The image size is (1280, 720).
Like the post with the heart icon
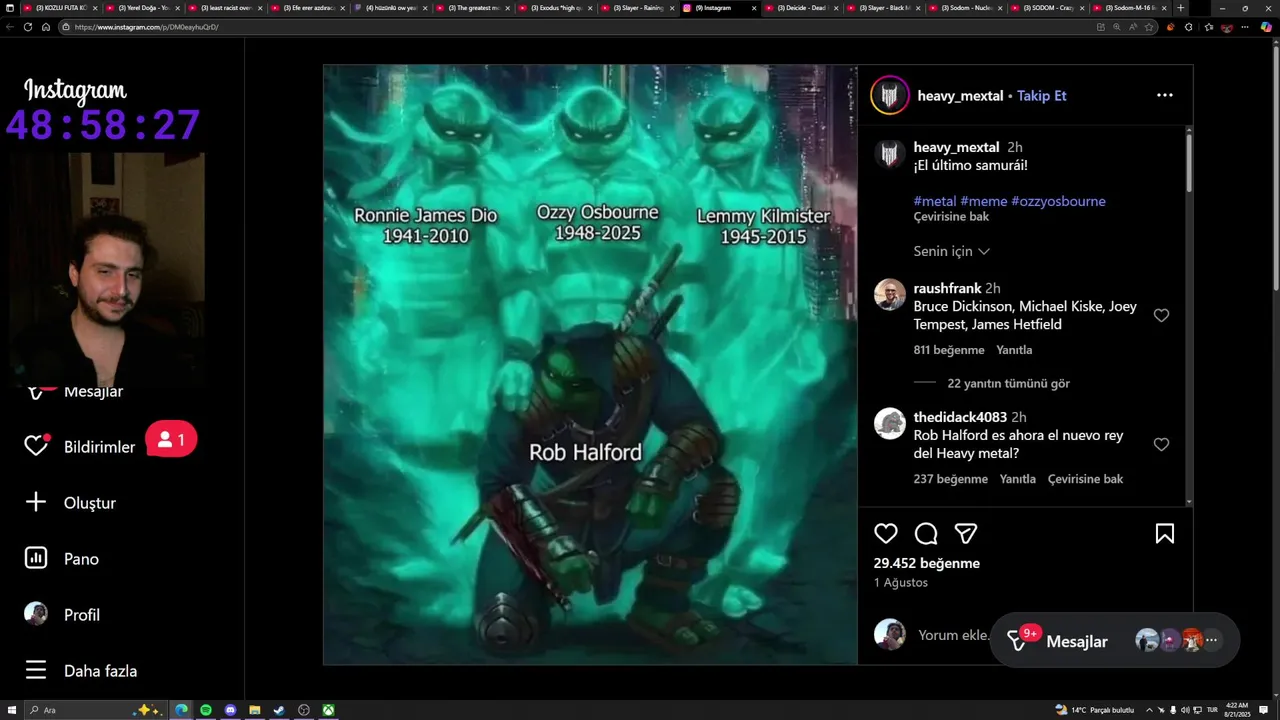(886, 533)
